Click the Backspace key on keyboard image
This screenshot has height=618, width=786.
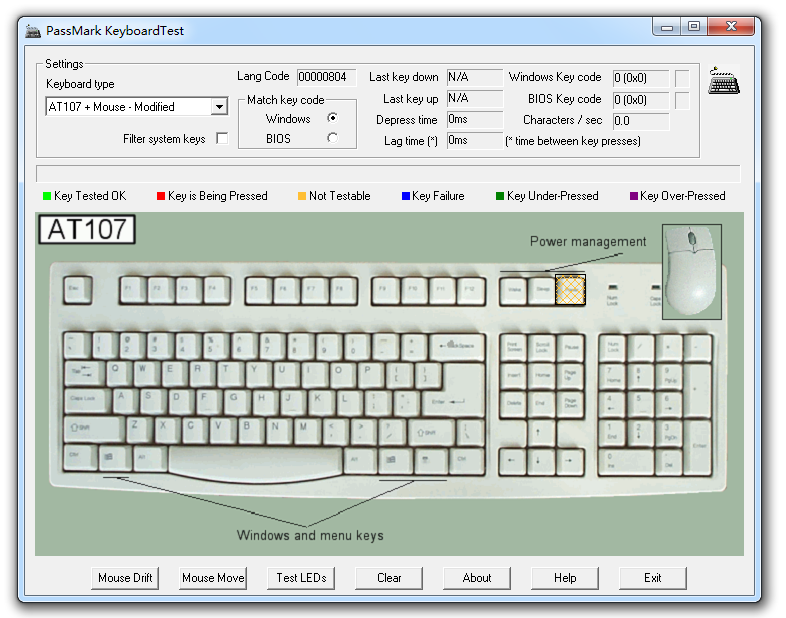click(456, 347)
